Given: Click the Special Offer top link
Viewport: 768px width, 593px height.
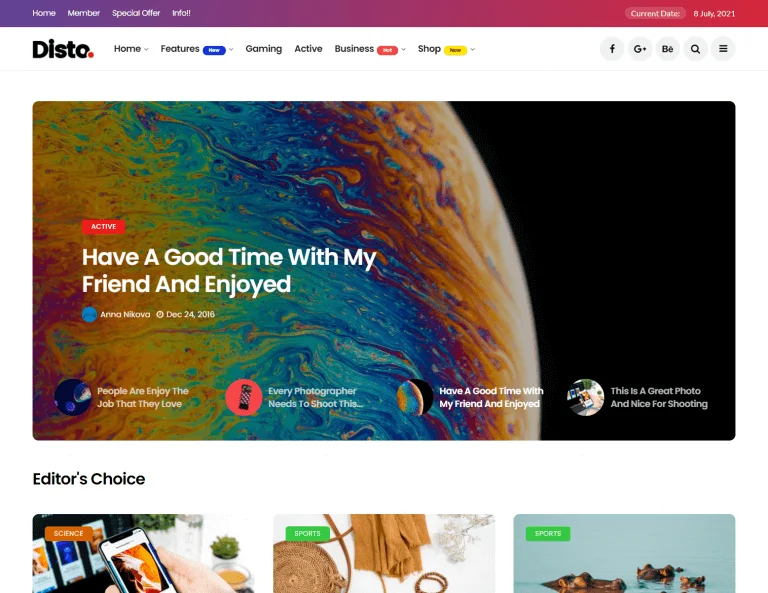Looking at the screenshot, I should (136, 13).
